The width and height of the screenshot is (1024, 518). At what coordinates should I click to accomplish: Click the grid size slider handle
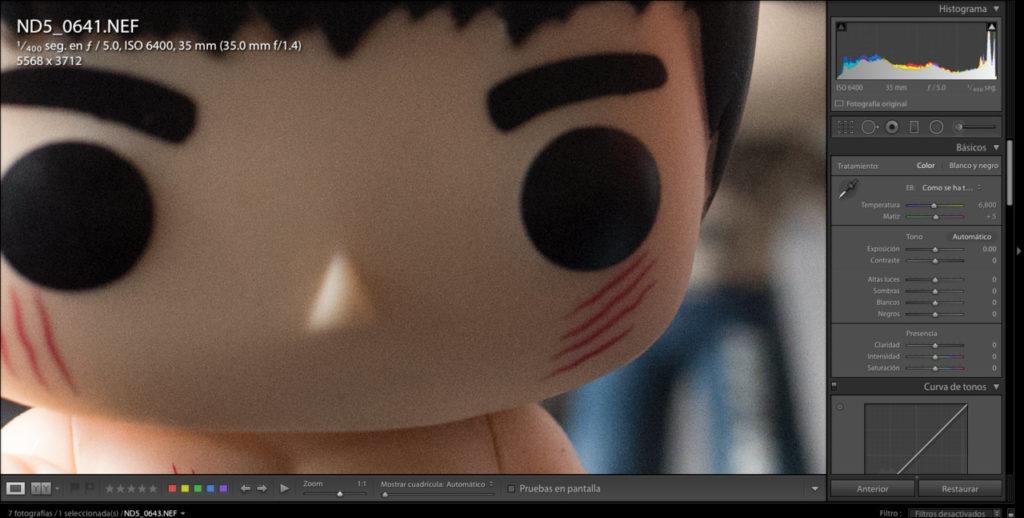tap(385, 494)
